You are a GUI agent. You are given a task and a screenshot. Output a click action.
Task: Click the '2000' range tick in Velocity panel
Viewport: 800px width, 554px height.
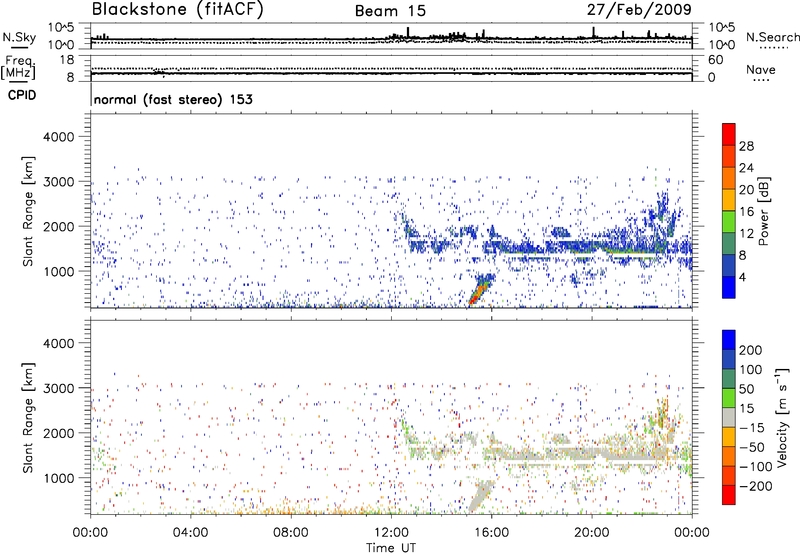coord(59,434)
